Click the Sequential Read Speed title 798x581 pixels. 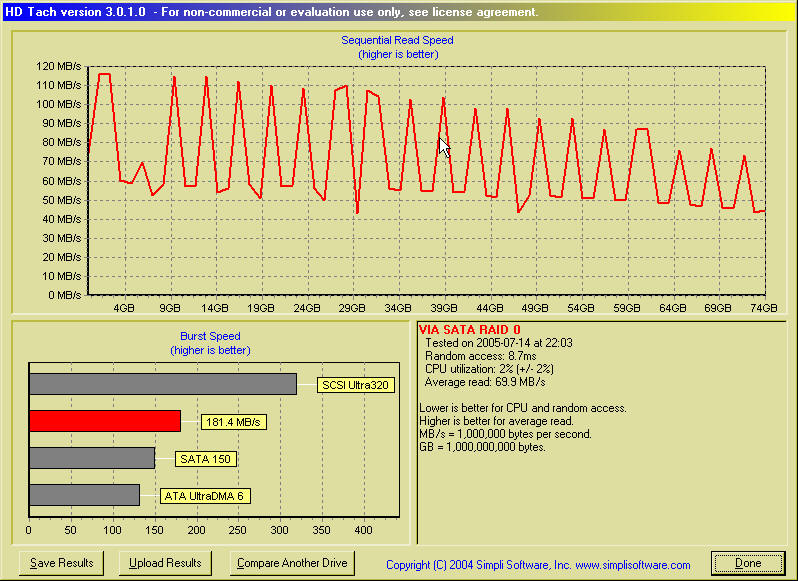pos(397,40)
